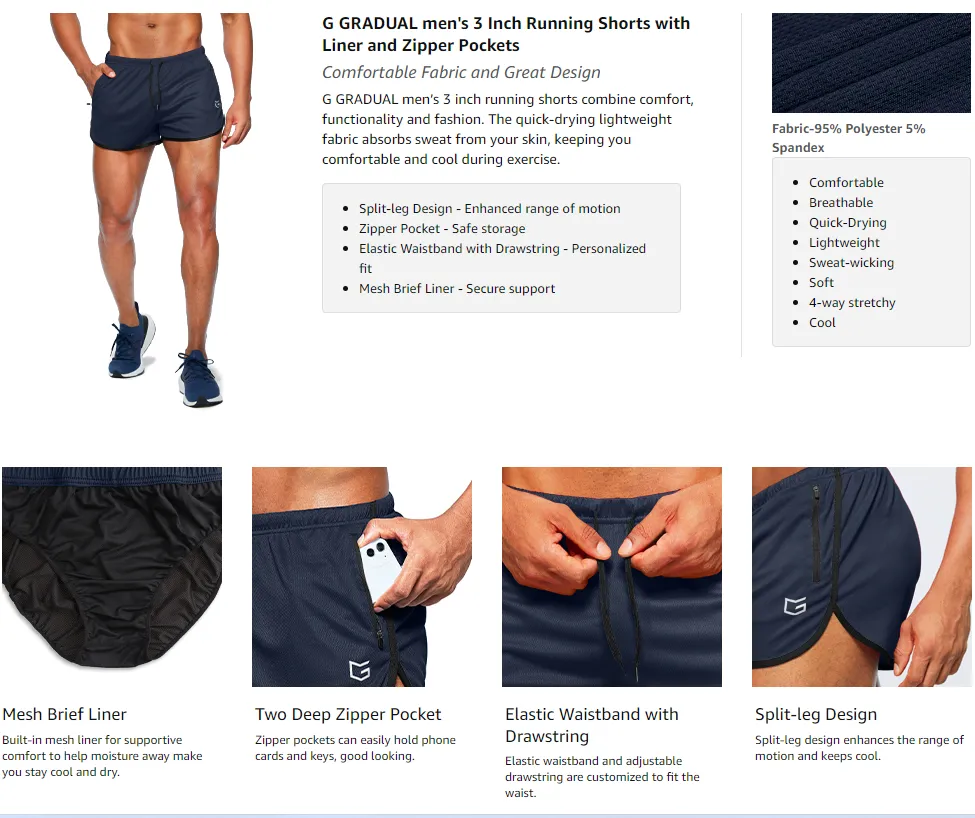Image resolution: width=975 pixels, height=818 pixels.
Task: Click the white phone in the pocket photo
Action: [x=381, y=569]
